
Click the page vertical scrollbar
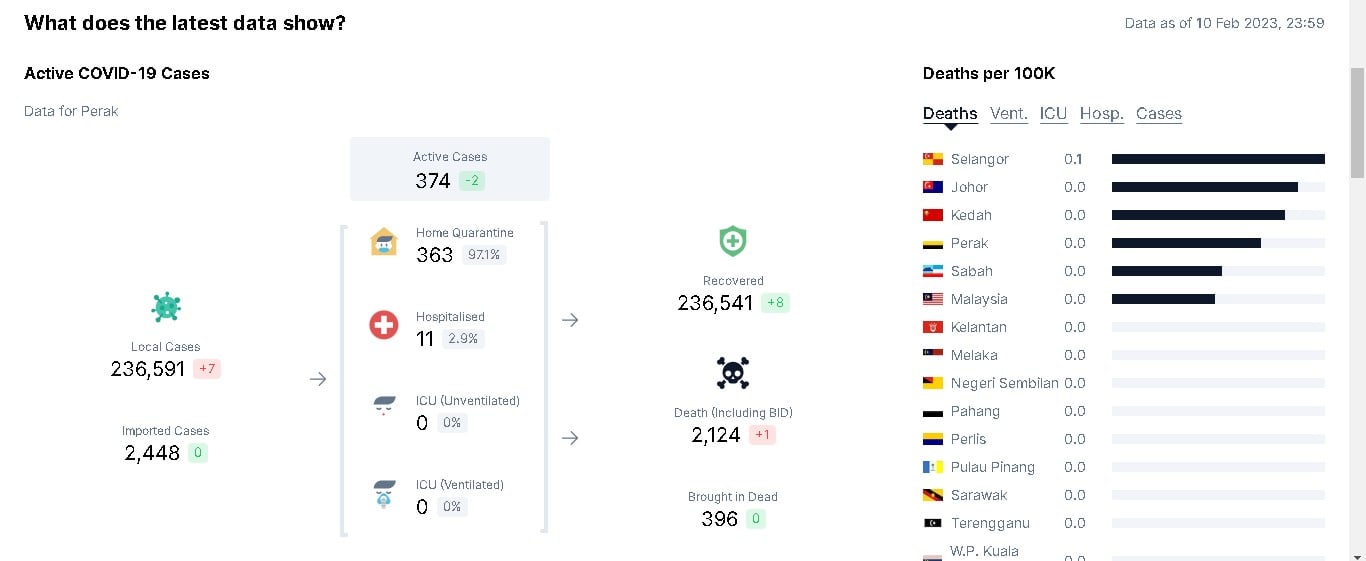click(1357, 280)
